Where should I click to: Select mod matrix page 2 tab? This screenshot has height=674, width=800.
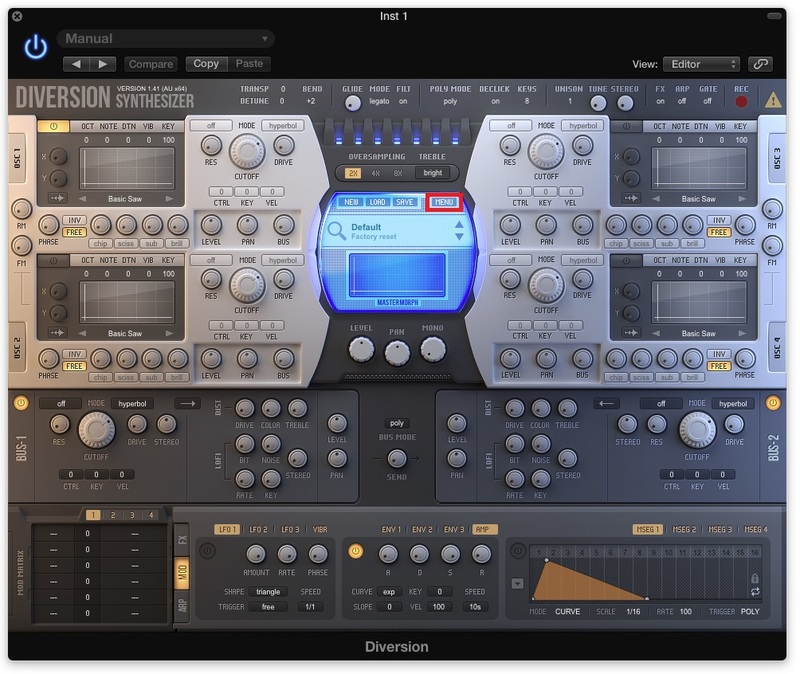[x=113, y=515]
